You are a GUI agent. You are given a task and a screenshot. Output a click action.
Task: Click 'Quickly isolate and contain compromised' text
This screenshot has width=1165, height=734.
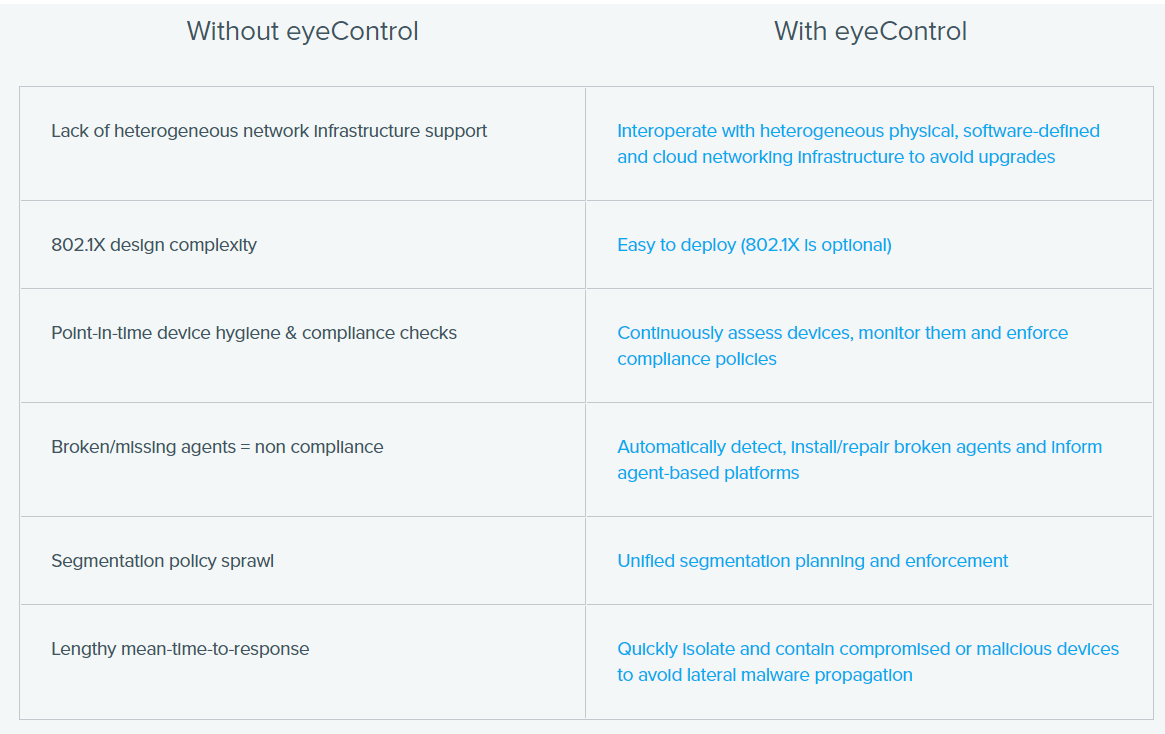pos(784,649)
